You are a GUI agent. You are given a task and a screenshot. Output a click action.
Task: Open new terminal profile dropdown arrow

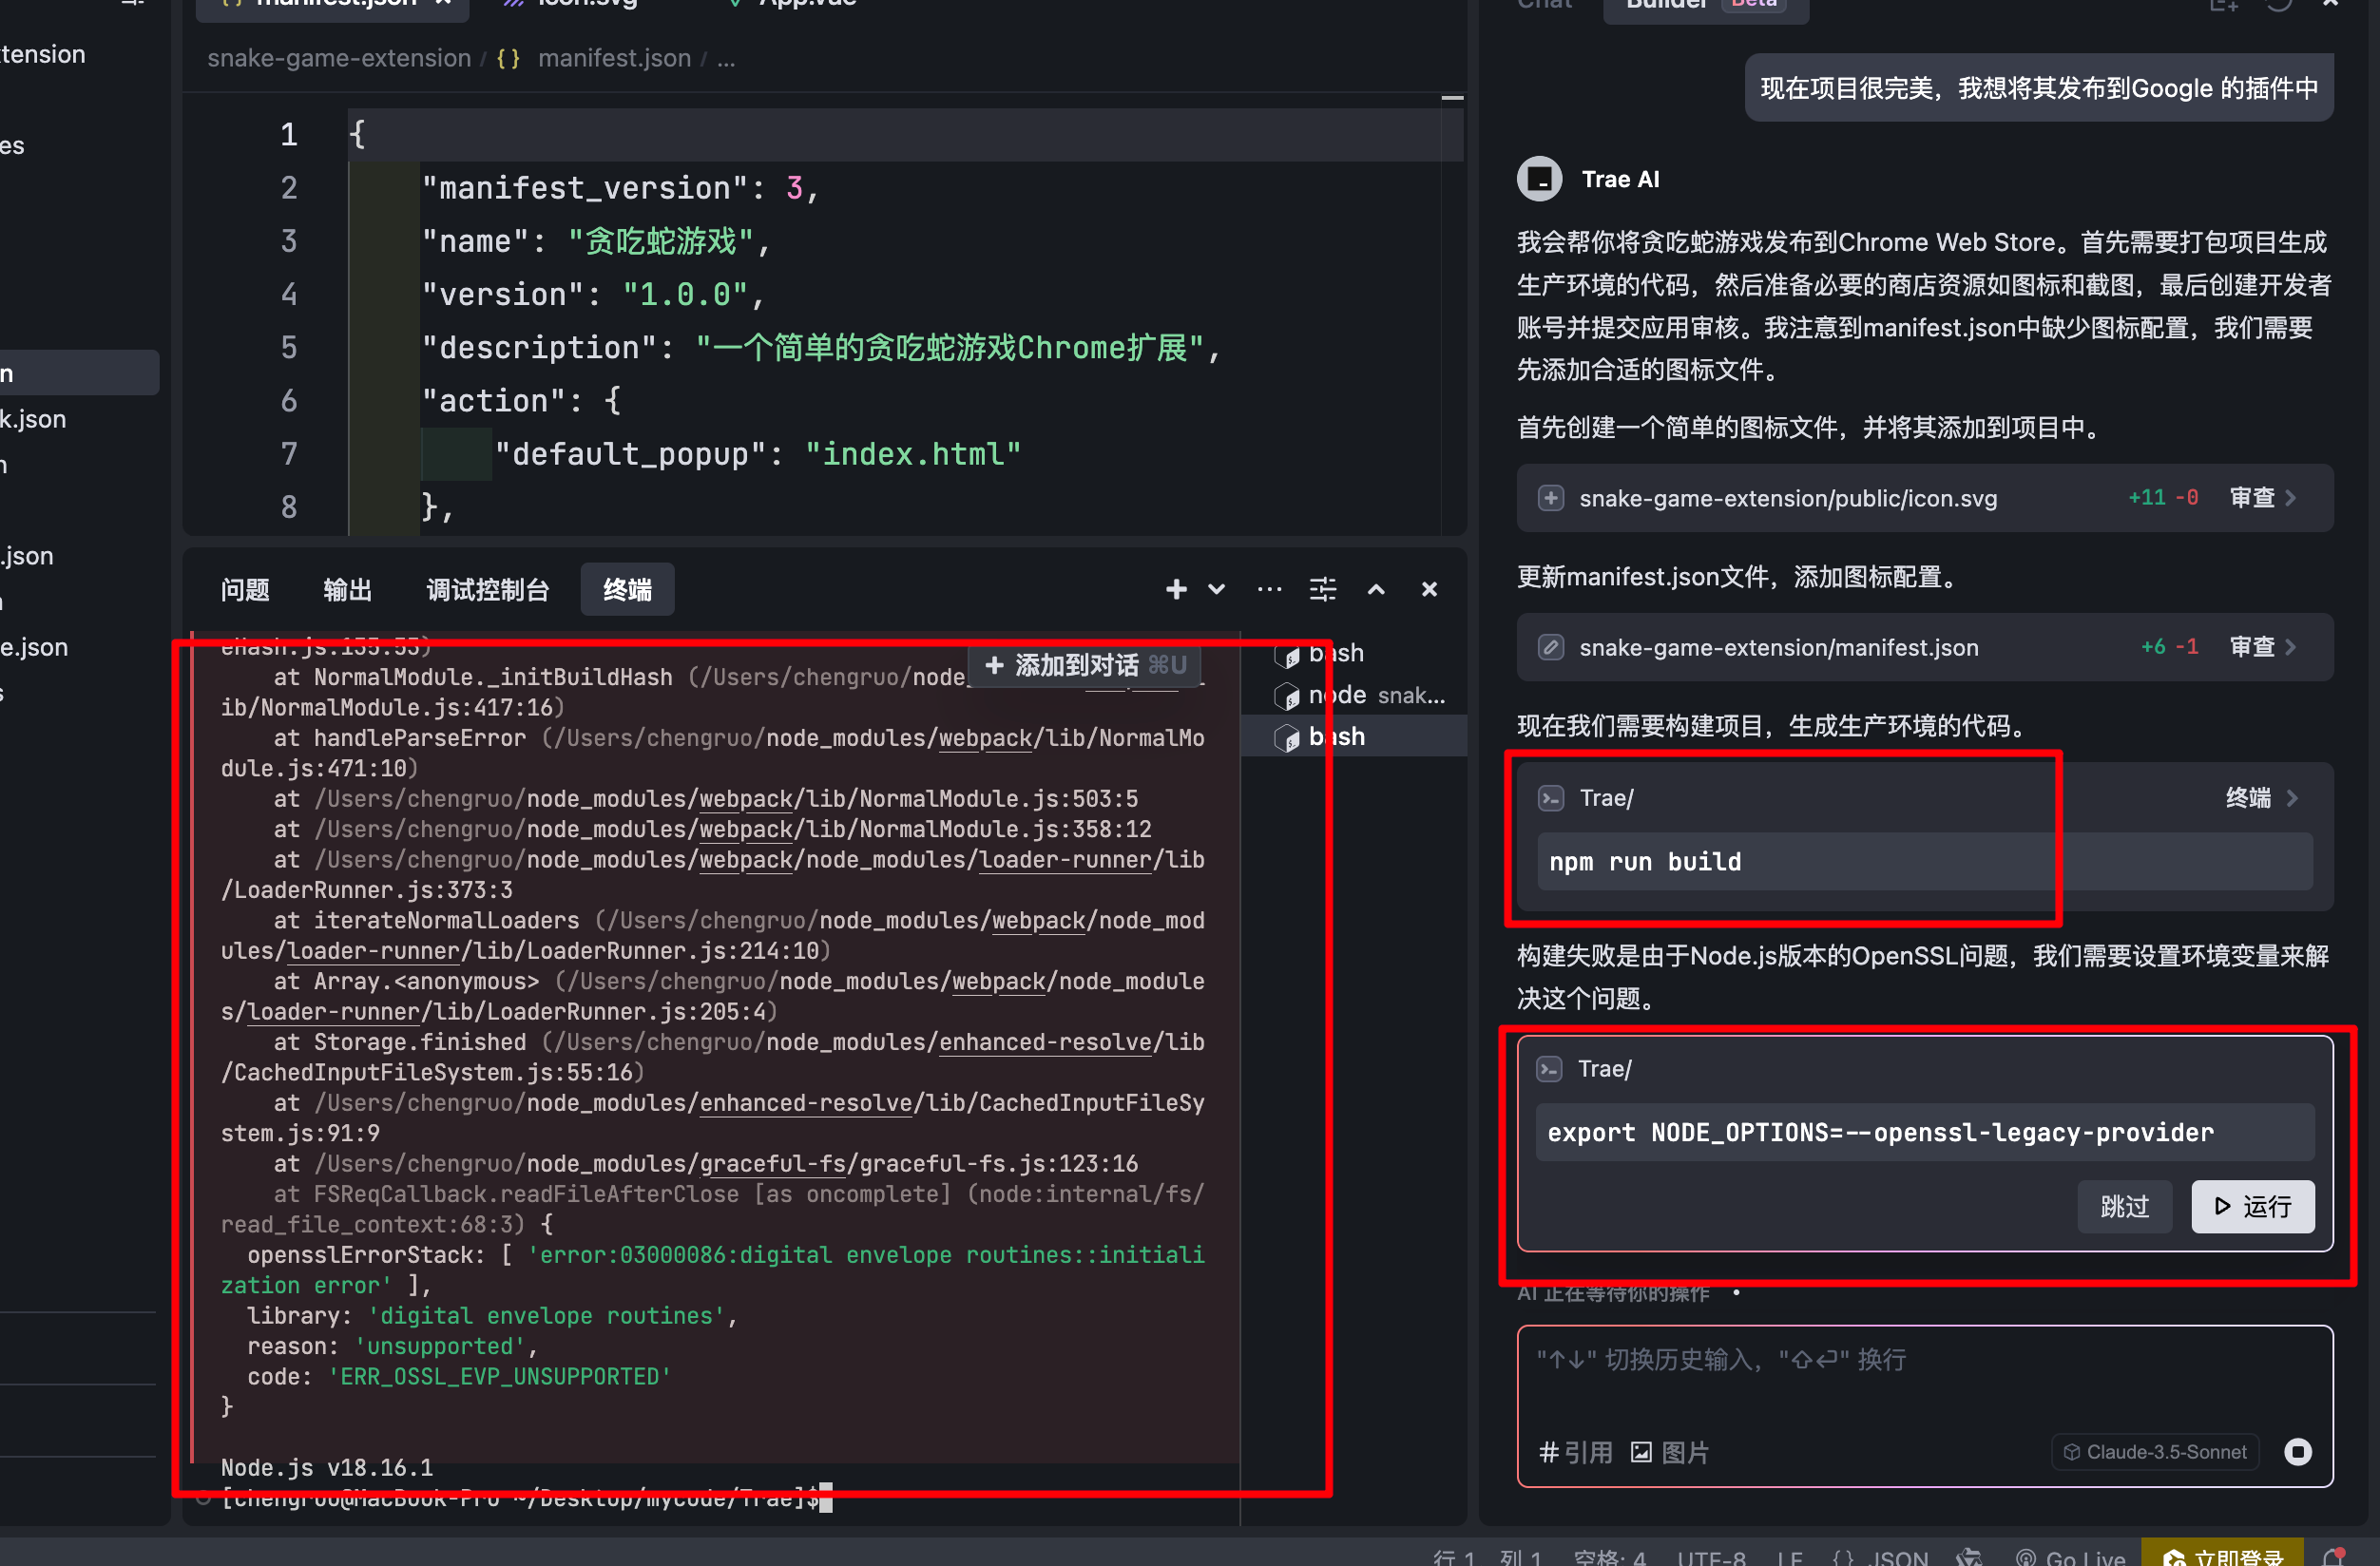click(x=1216, y=589)
